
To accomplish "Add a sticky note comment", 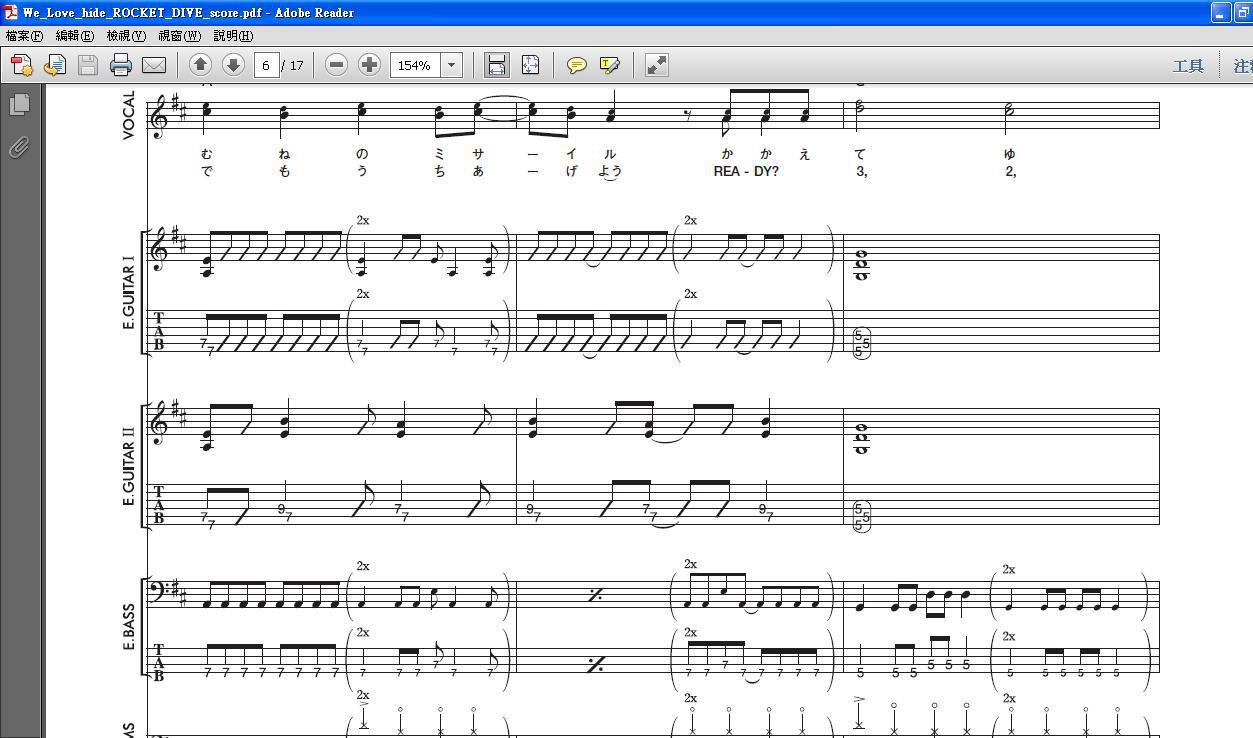I will tap(577, 65).
